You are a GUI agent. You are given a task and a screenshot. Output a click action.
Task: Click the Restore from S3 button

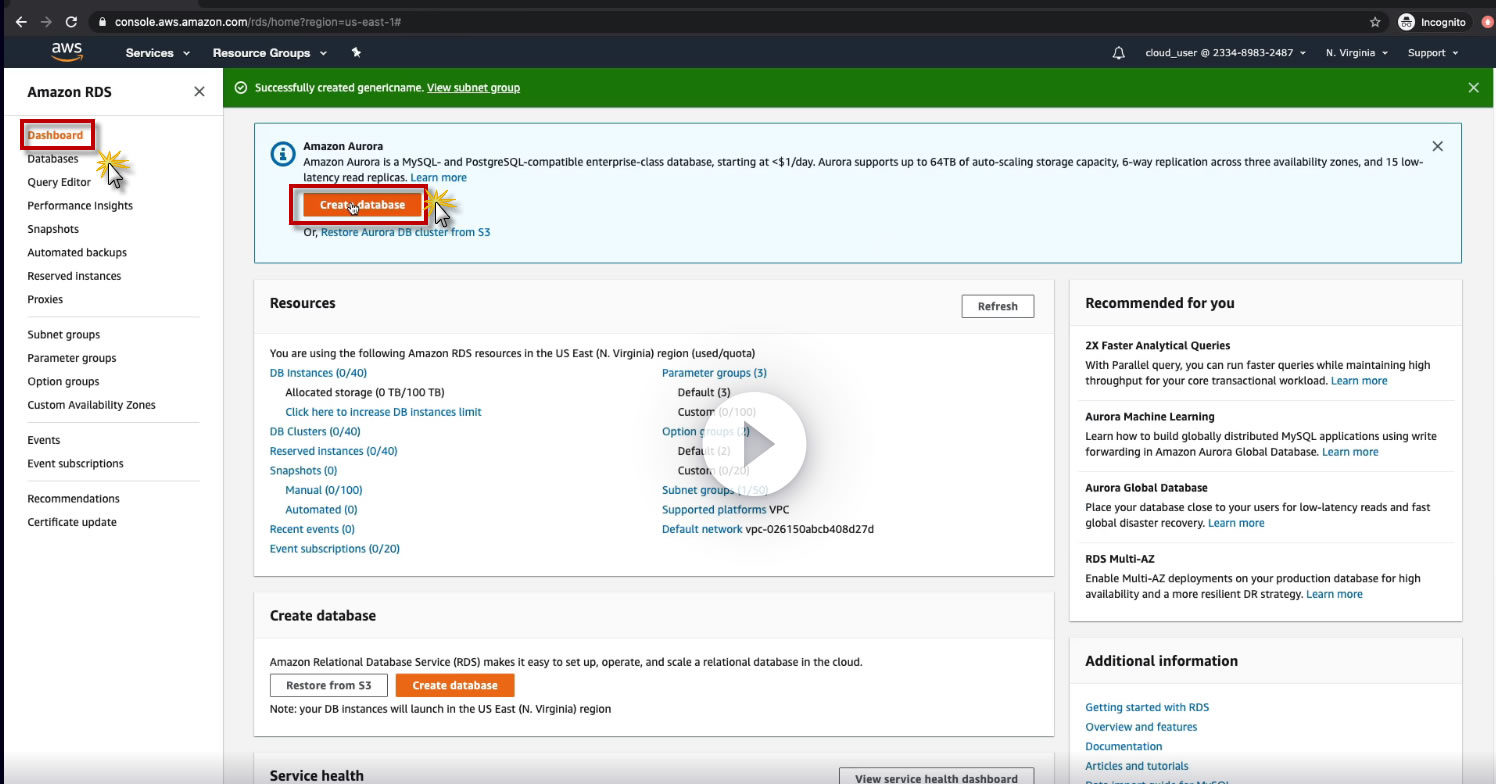(328, 685)
